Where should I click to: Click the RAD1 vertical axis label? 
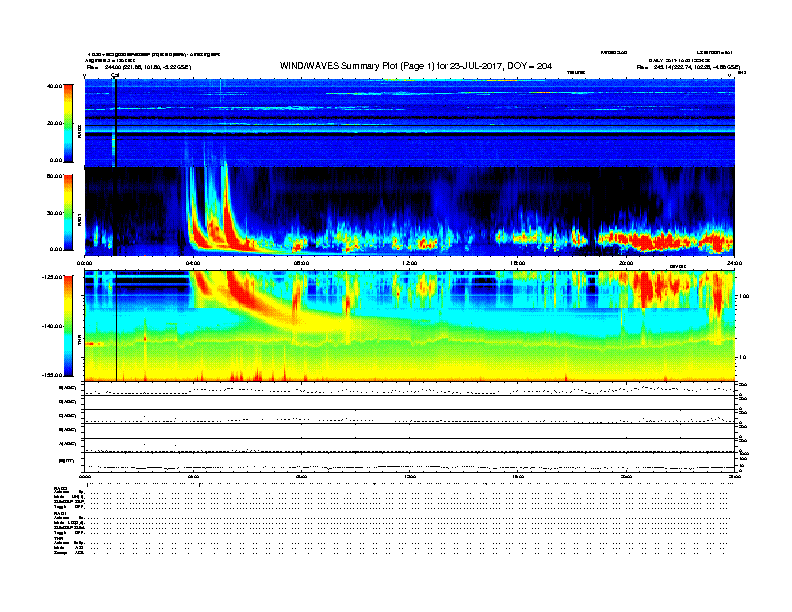[x=79, y=220]
